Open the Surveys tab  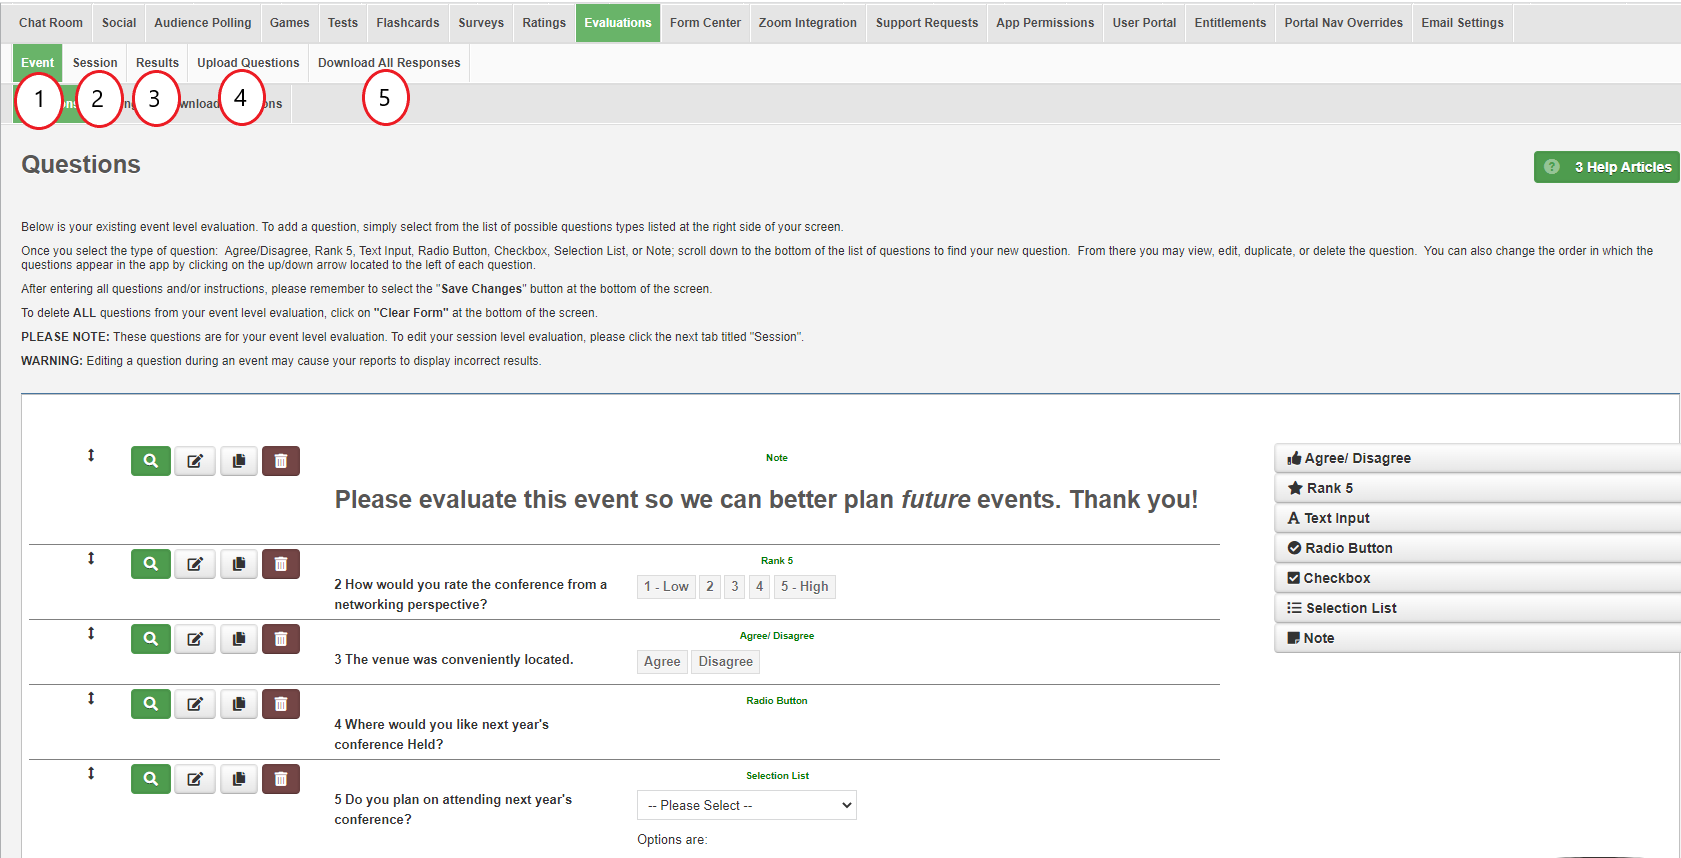(x=481, y=23)
